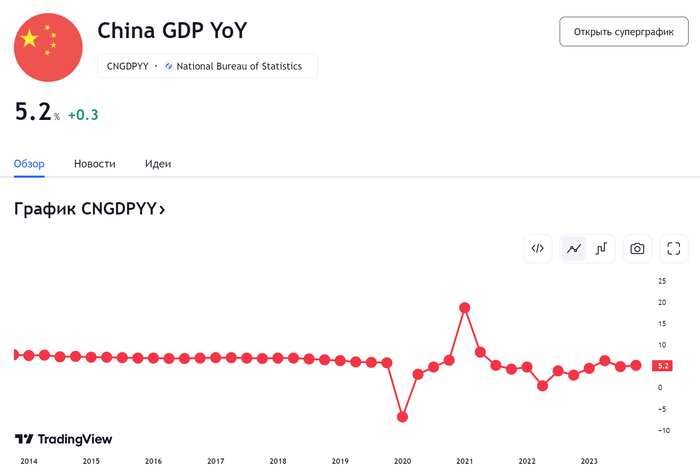Click the CNGDPYY ticker label
Image resolution: width=700 pixels, height=474 pixels.
(x=128, y=67)
